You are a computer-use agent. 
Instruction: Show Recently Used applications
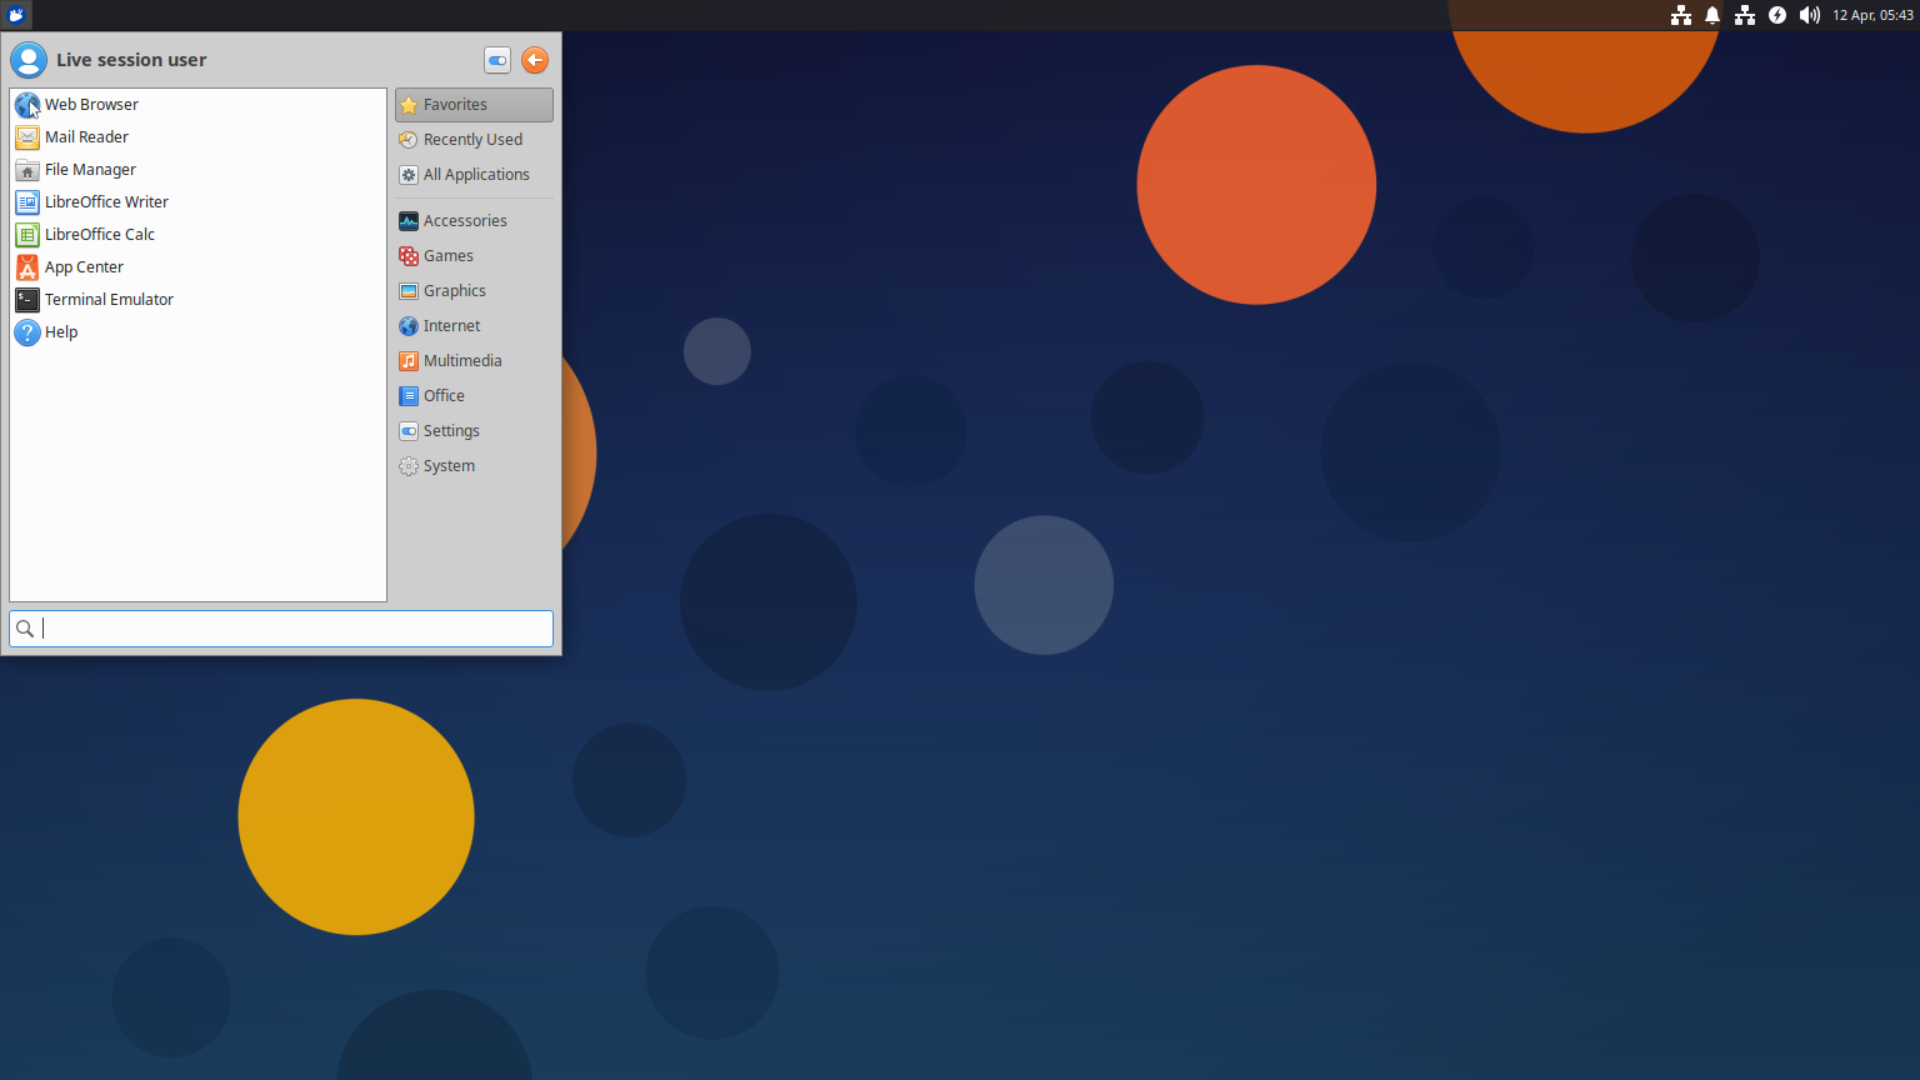click(472, 139)
